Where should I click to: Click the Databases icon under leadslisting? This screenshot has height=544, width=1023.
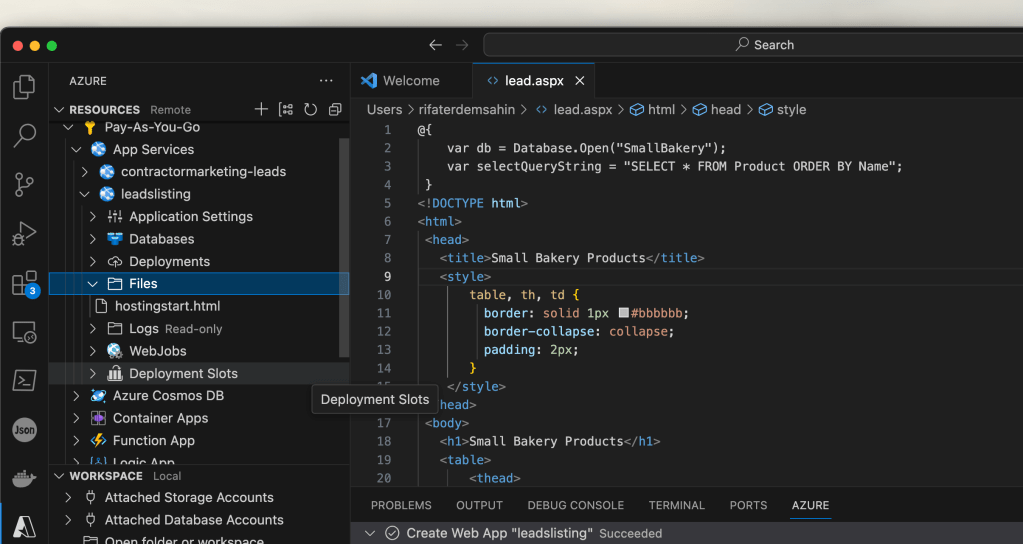[115, 239]
